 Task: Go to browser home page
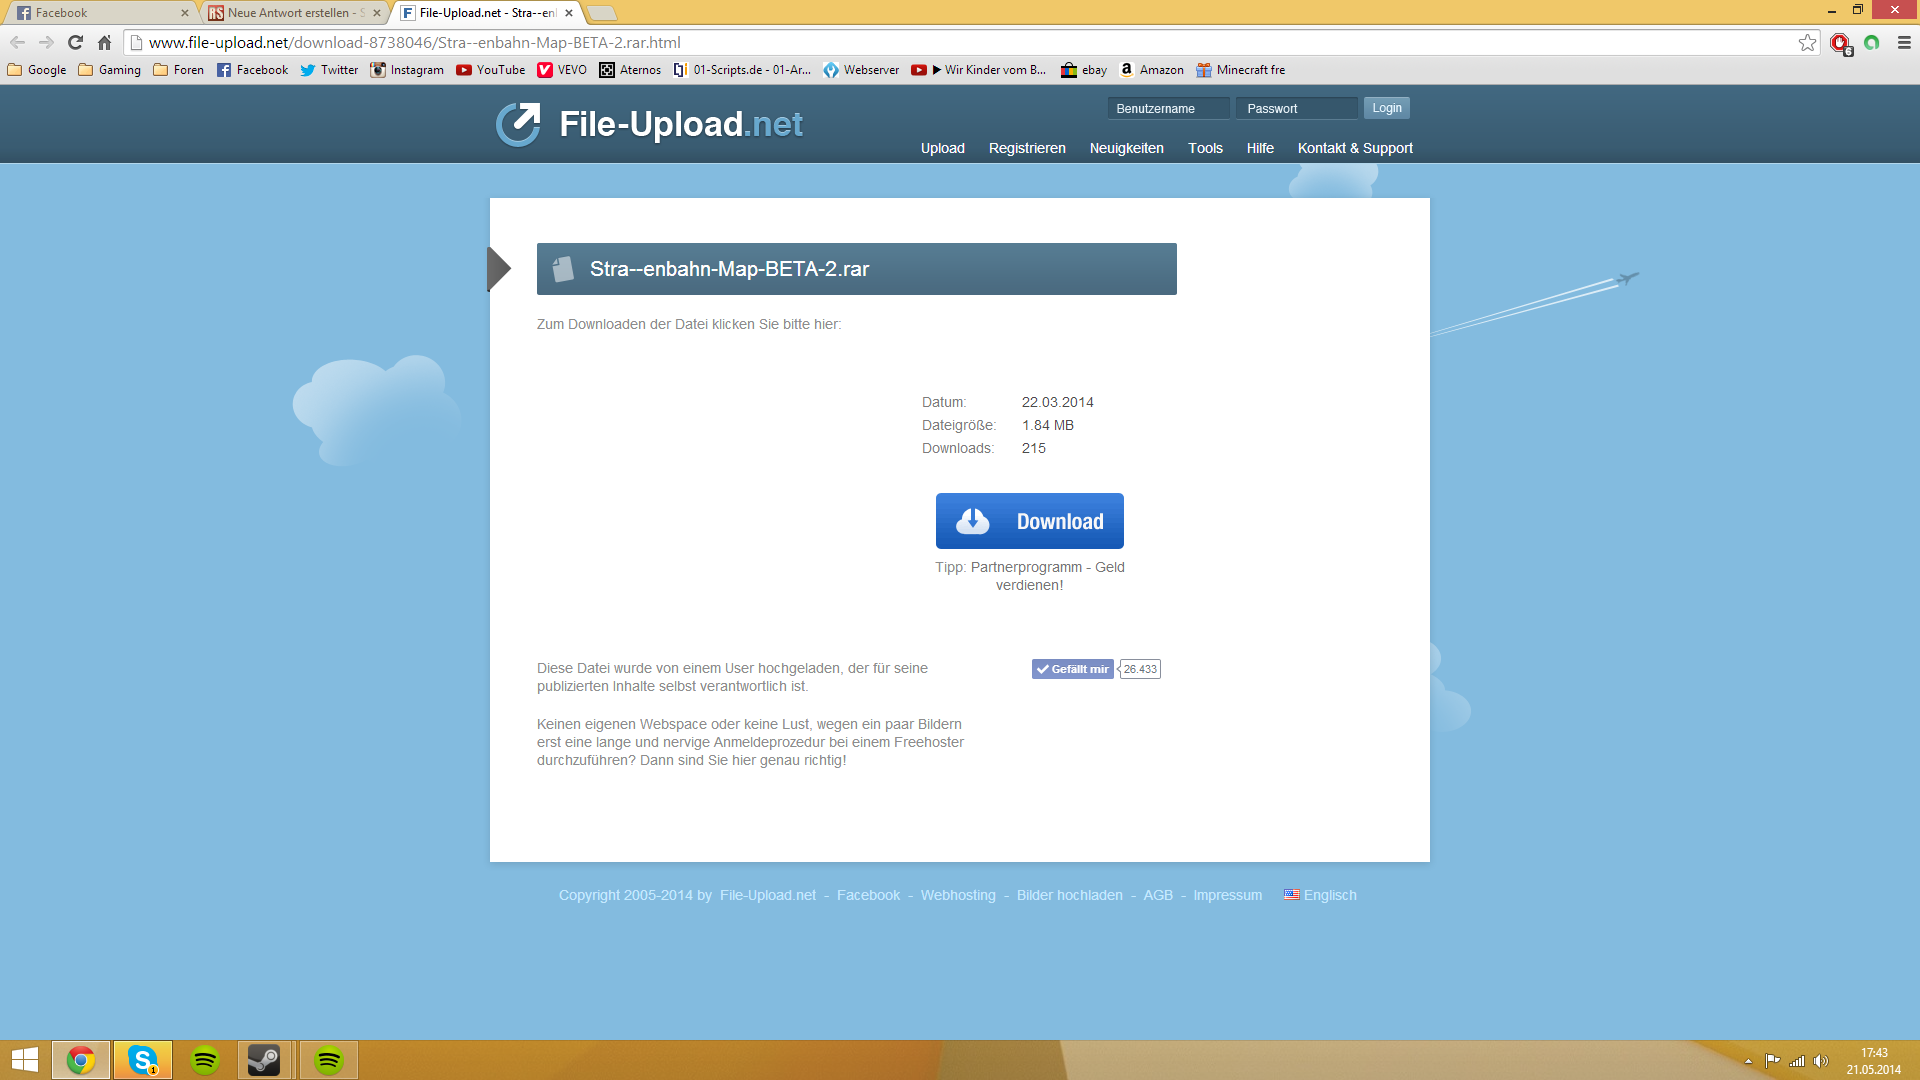click(x=104, y=42)
